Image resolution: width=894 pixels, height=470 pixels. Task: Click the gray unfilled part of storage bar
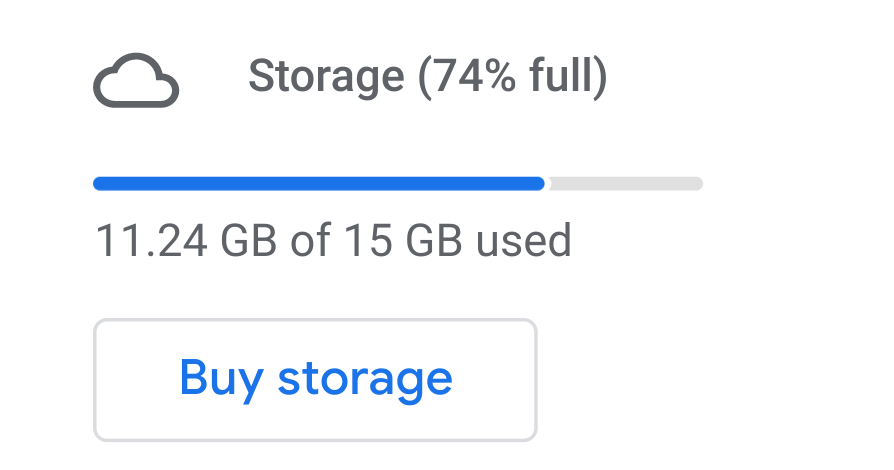click(x=624, y=184)
